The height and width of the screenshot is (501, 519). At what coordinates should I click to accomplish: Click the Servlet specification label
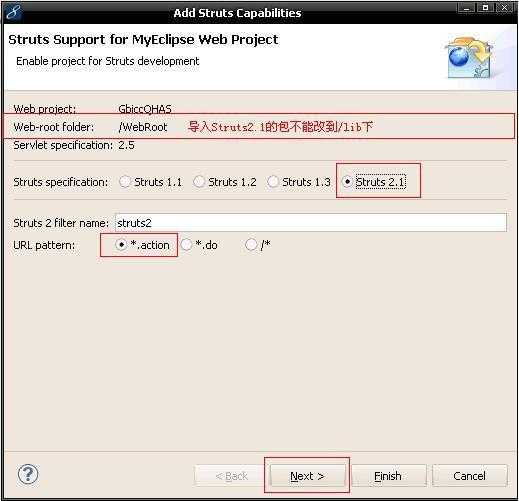click(x=63, y=145)
